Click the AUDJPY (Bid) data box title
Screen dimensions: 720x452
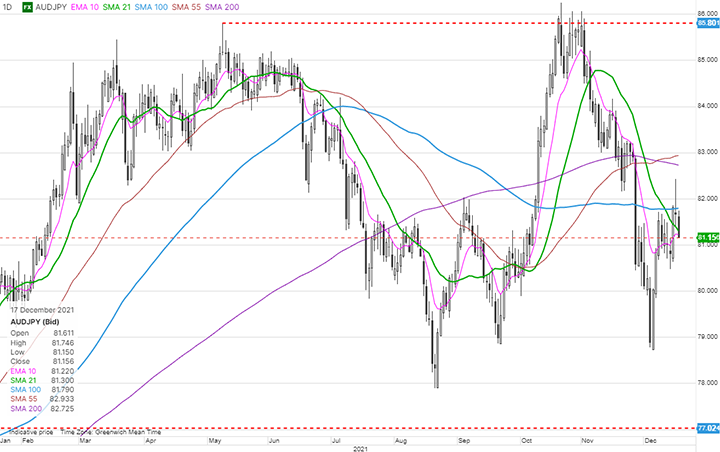coord(35,322)
